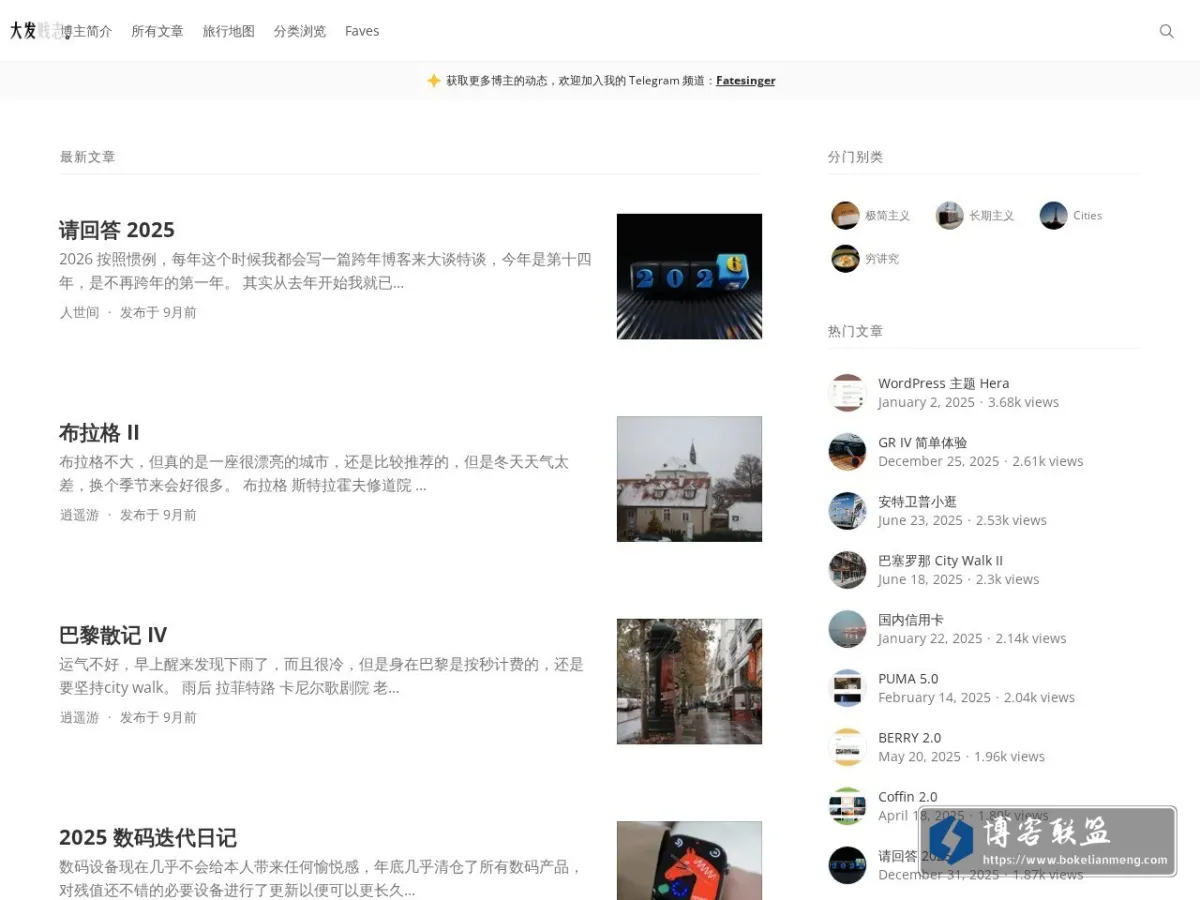Open 长期主义 category label
Viewport: 1200px width, 900px height.
(991, 215)
